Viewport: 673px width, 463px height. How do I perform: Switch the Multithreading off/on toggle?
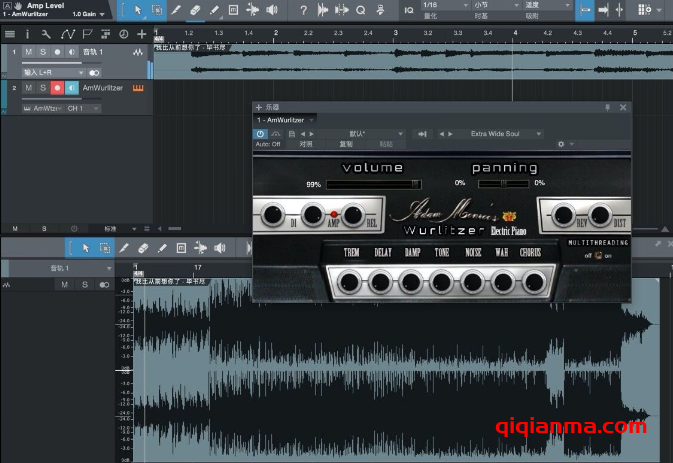[599, 254]
